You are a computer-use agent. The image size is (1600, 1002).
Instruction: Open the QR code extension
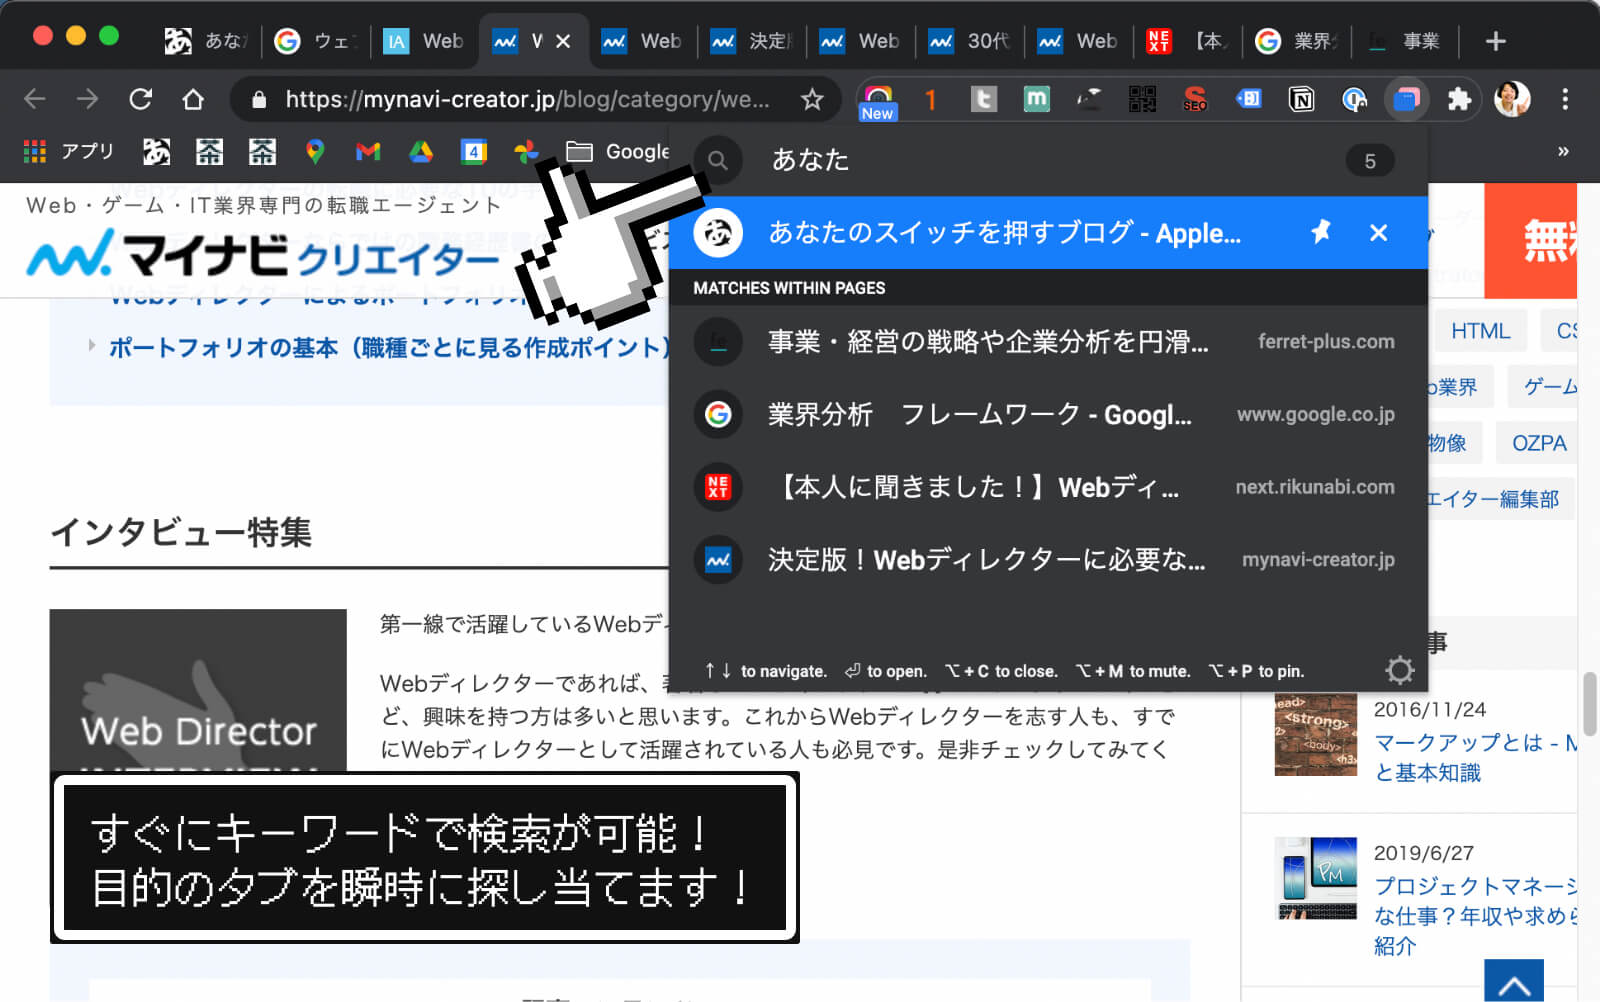(x=1142, y=99)
